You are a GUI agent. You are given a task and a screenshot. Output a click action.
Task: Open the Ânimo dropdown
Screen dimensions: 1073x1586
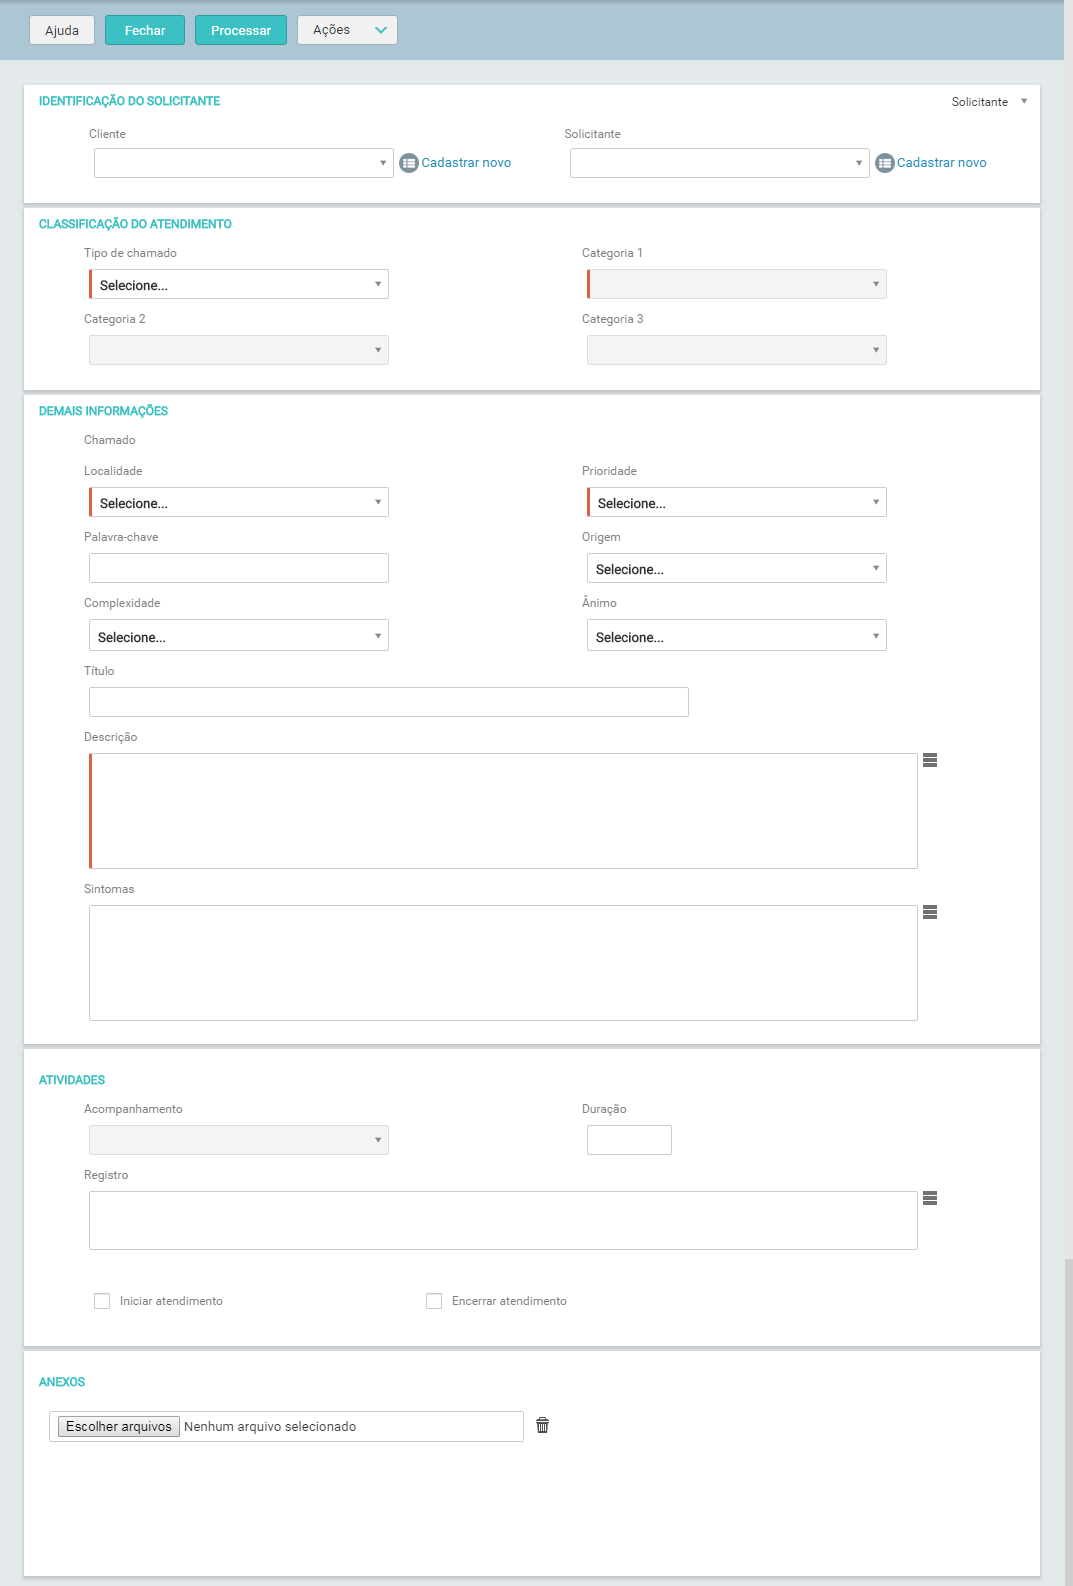click(737, 635)
